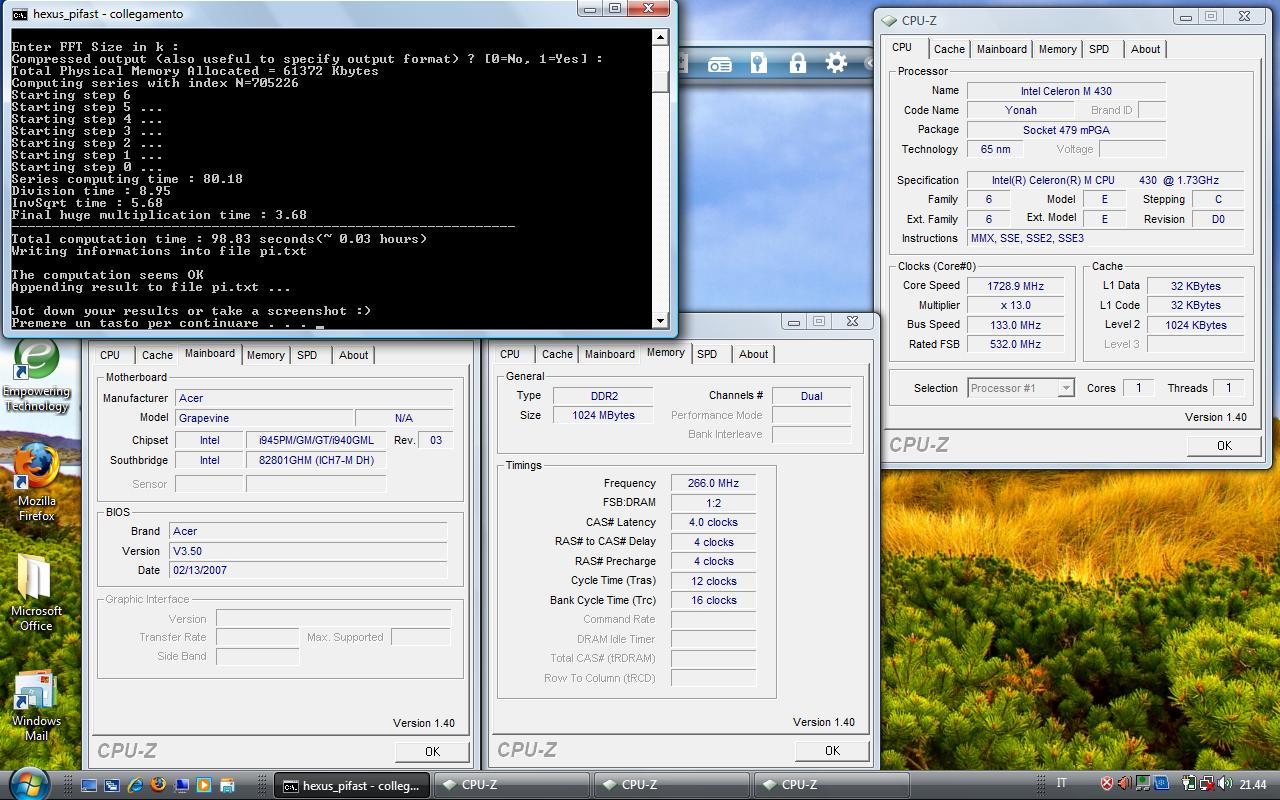This screenshot has width=1280, height=800.
Task: Click the command prompt scroll down arrow
Action: tap(660, 320)
